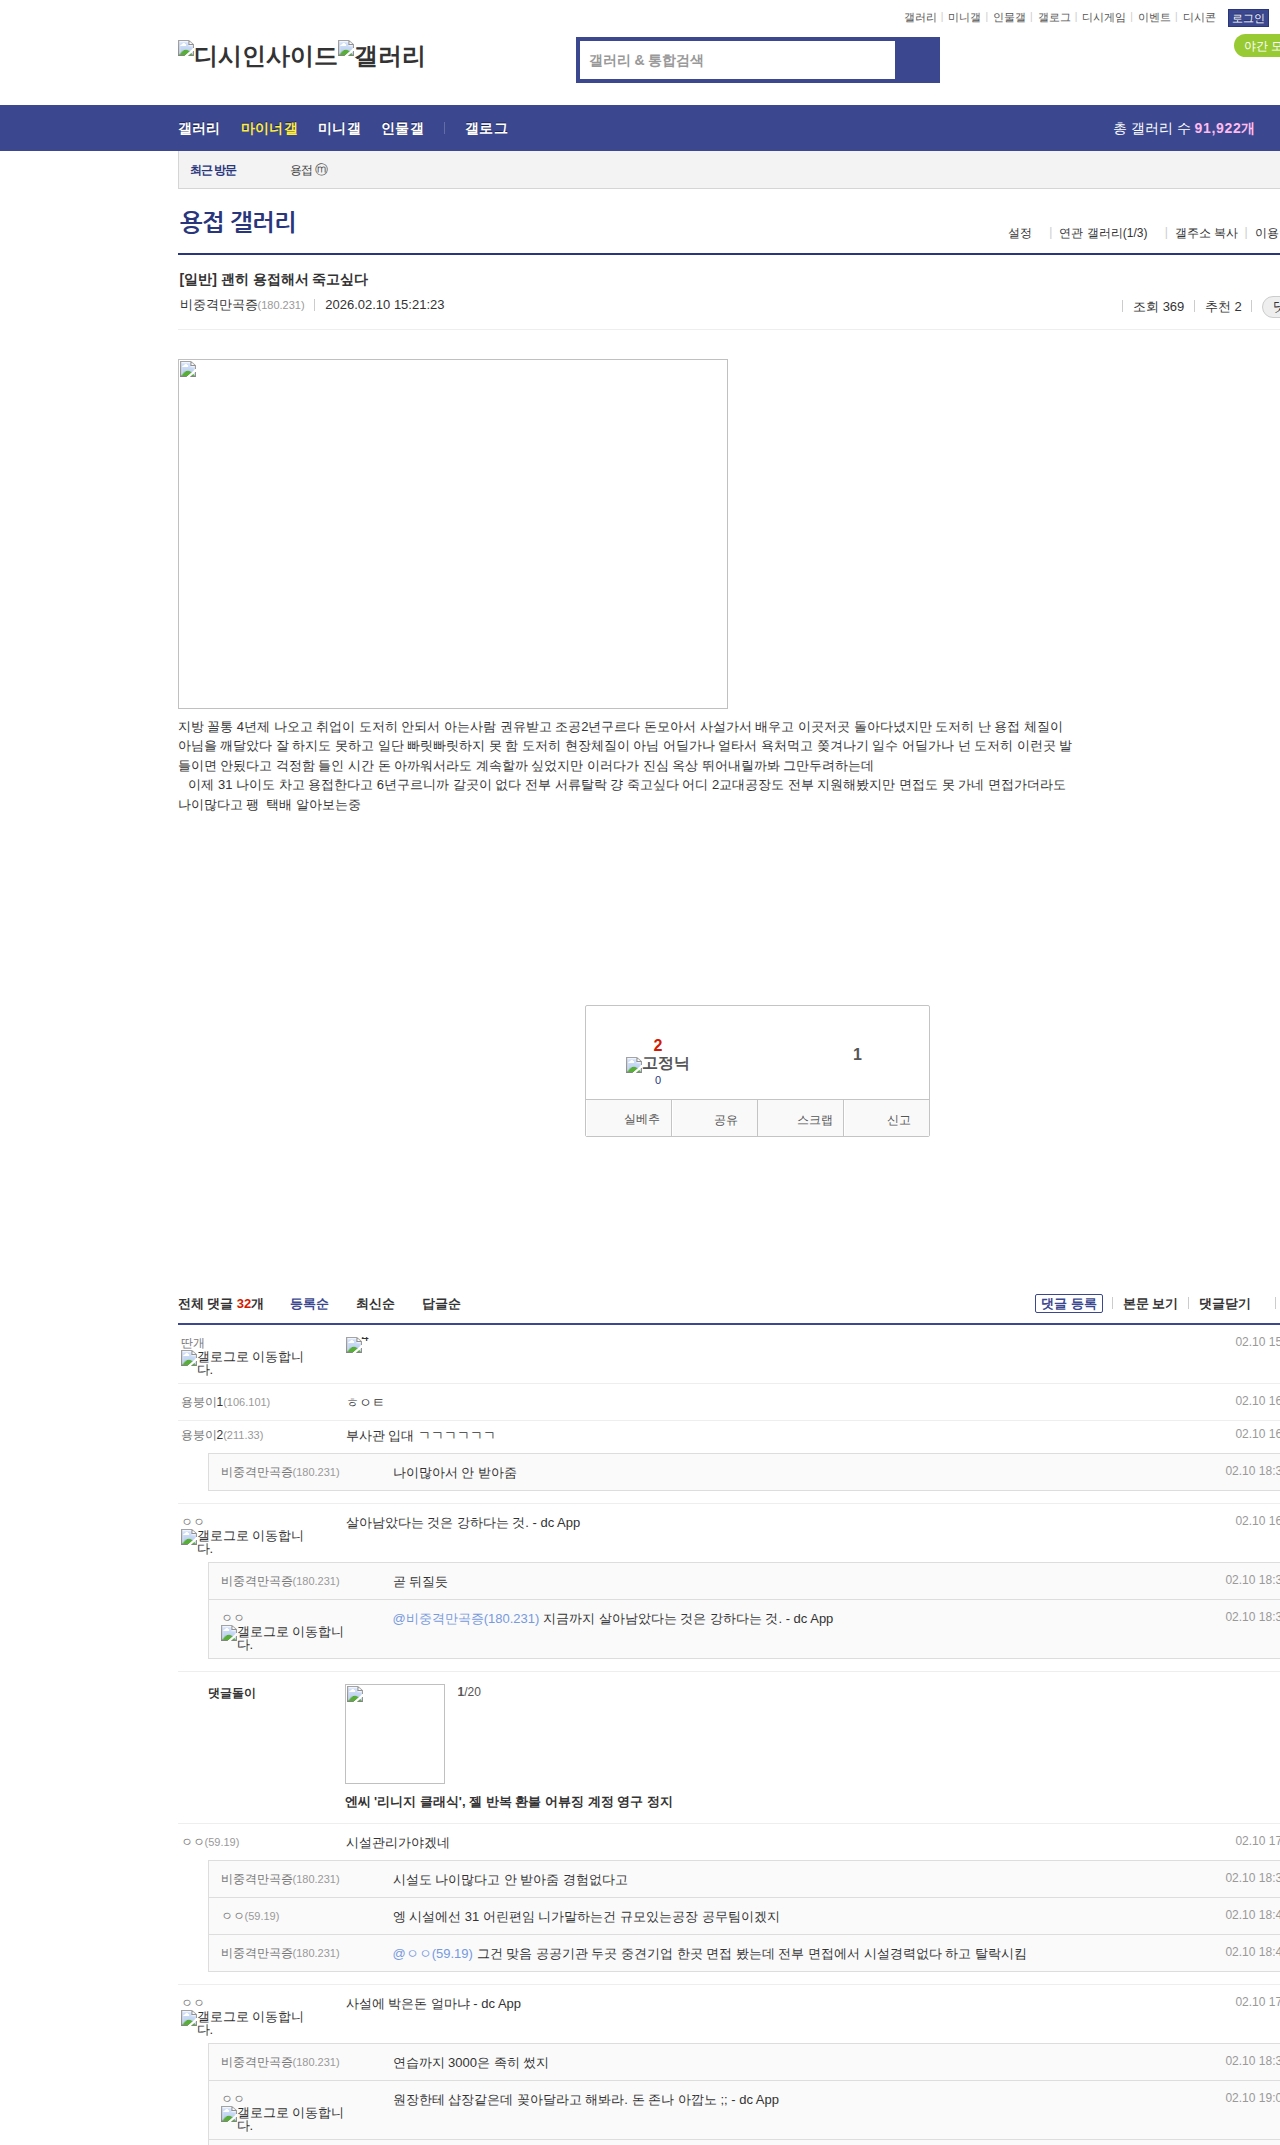Open the 설정 menu

(1020, 233)
